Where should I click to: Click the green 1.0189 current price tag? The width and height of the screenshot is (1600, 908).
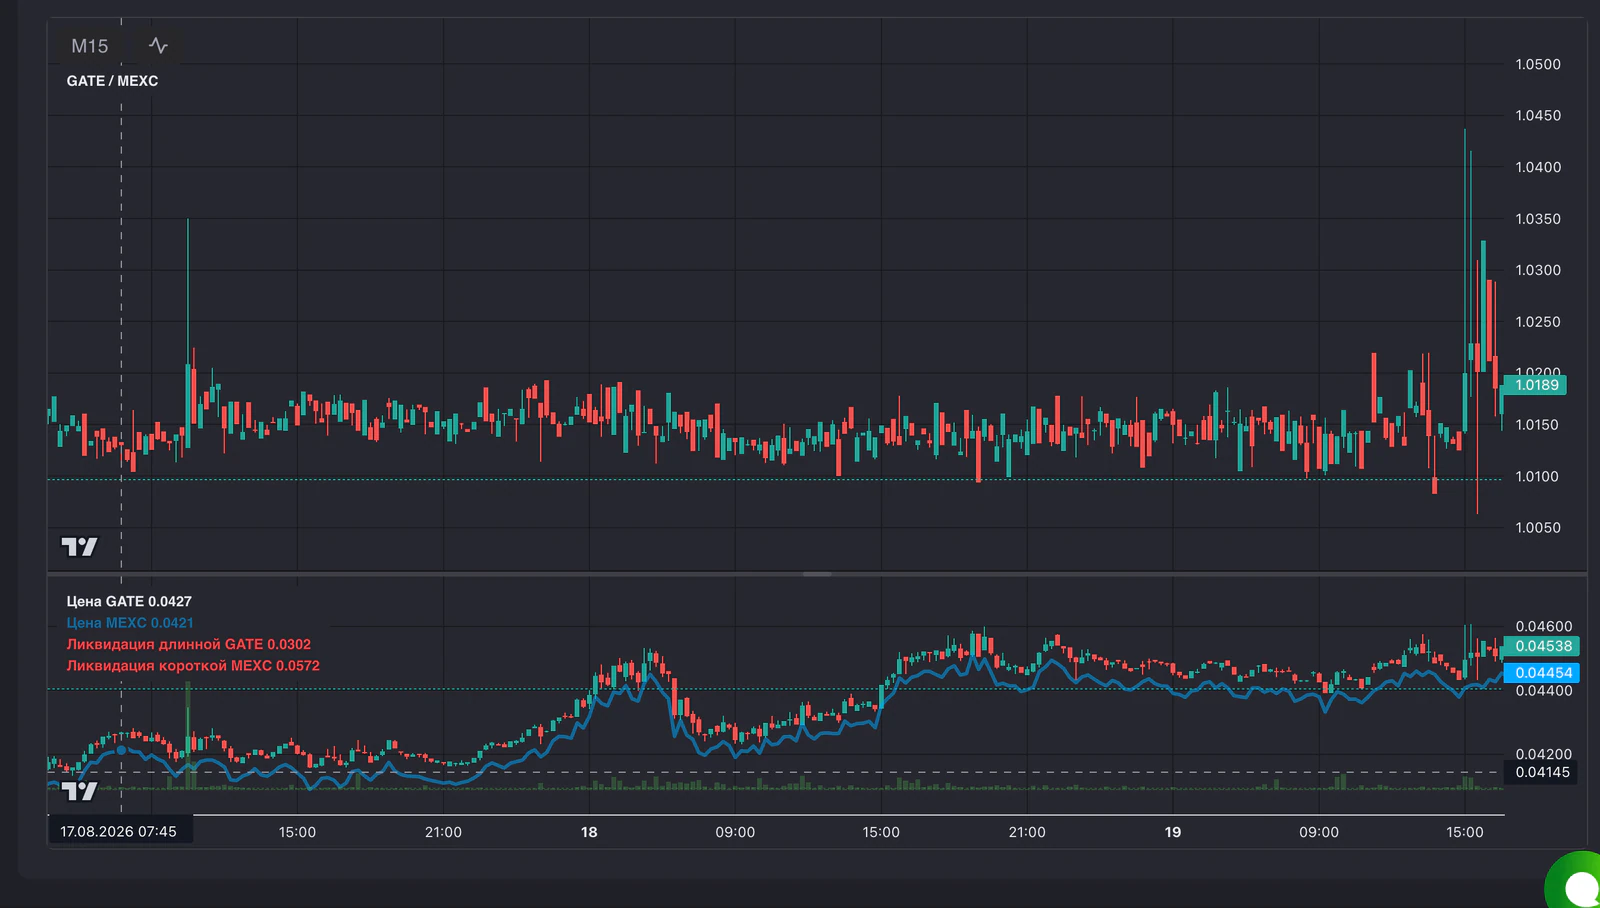click(x=1536, y=385)
